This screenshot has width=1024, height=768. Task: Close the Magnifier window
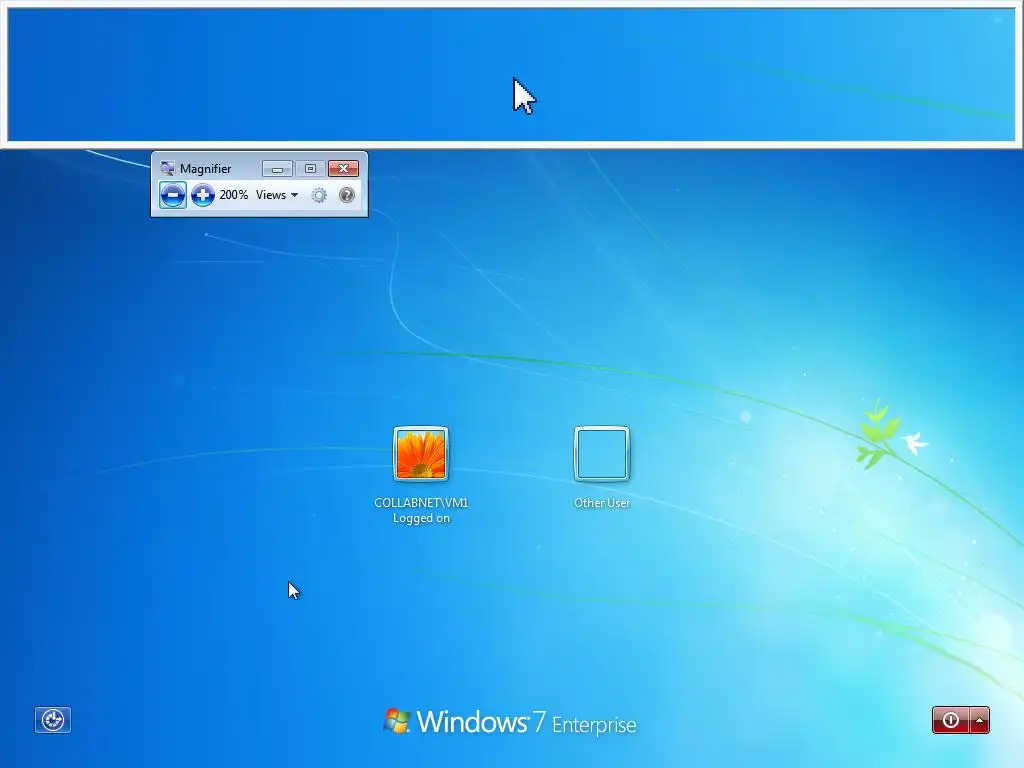(344, 169)
